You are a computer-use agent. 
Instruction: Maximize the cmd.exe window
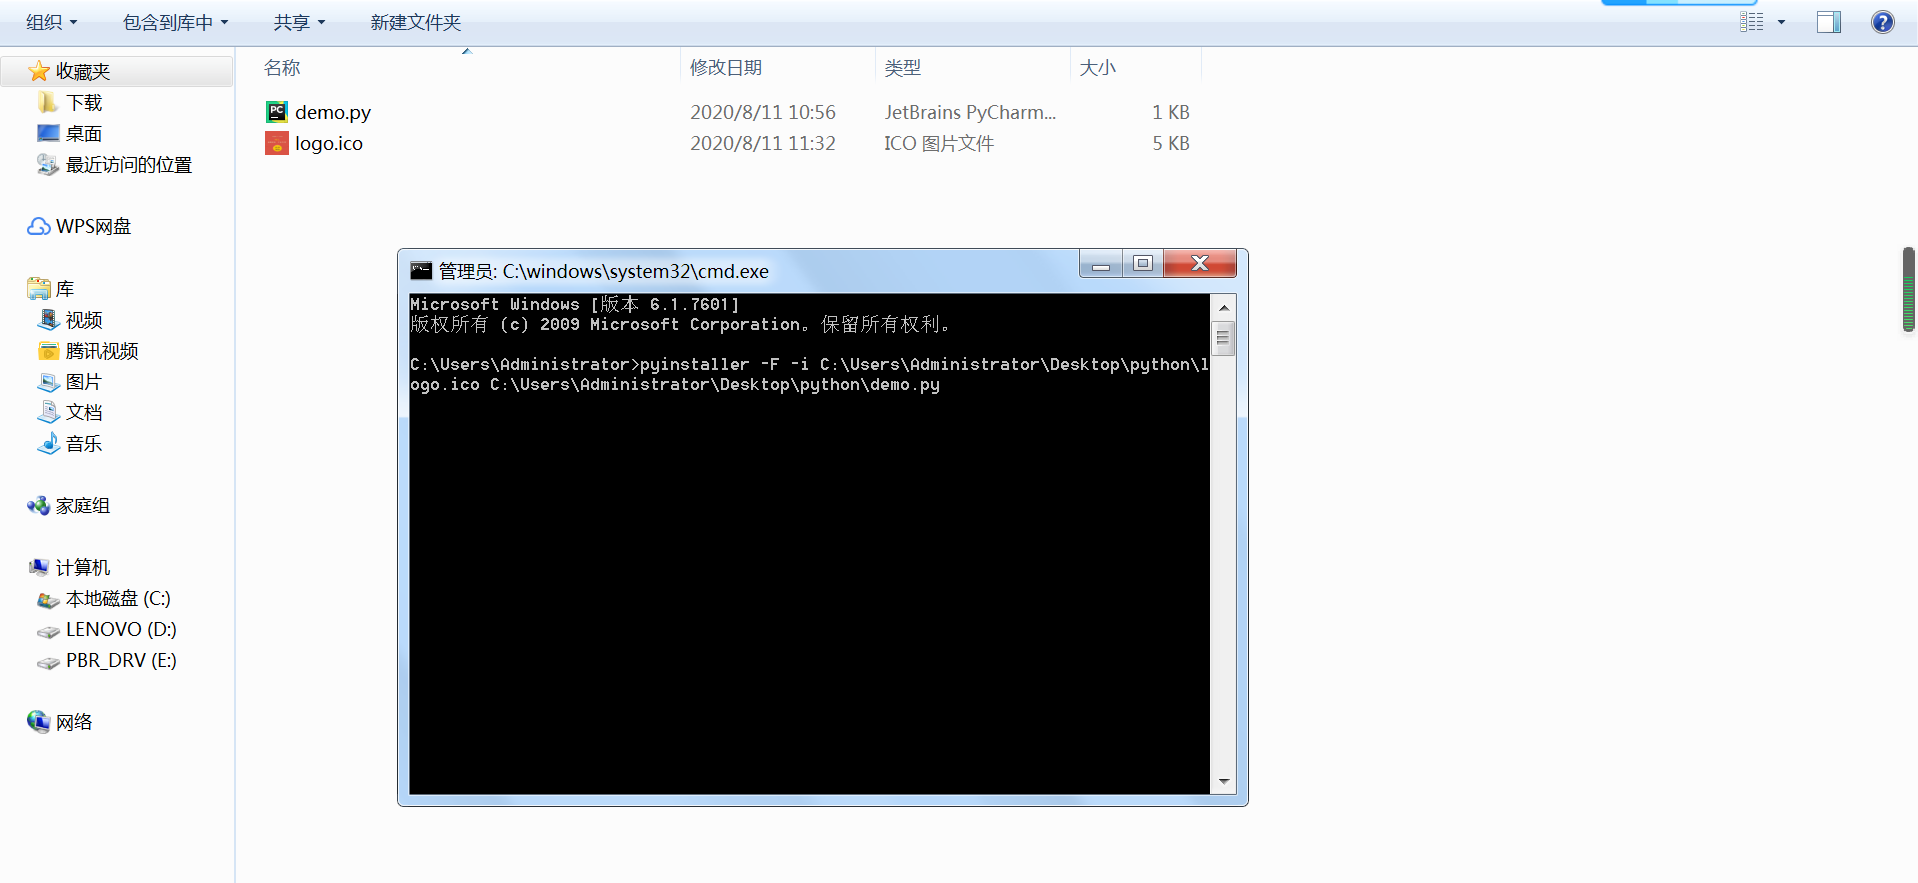1143,264
